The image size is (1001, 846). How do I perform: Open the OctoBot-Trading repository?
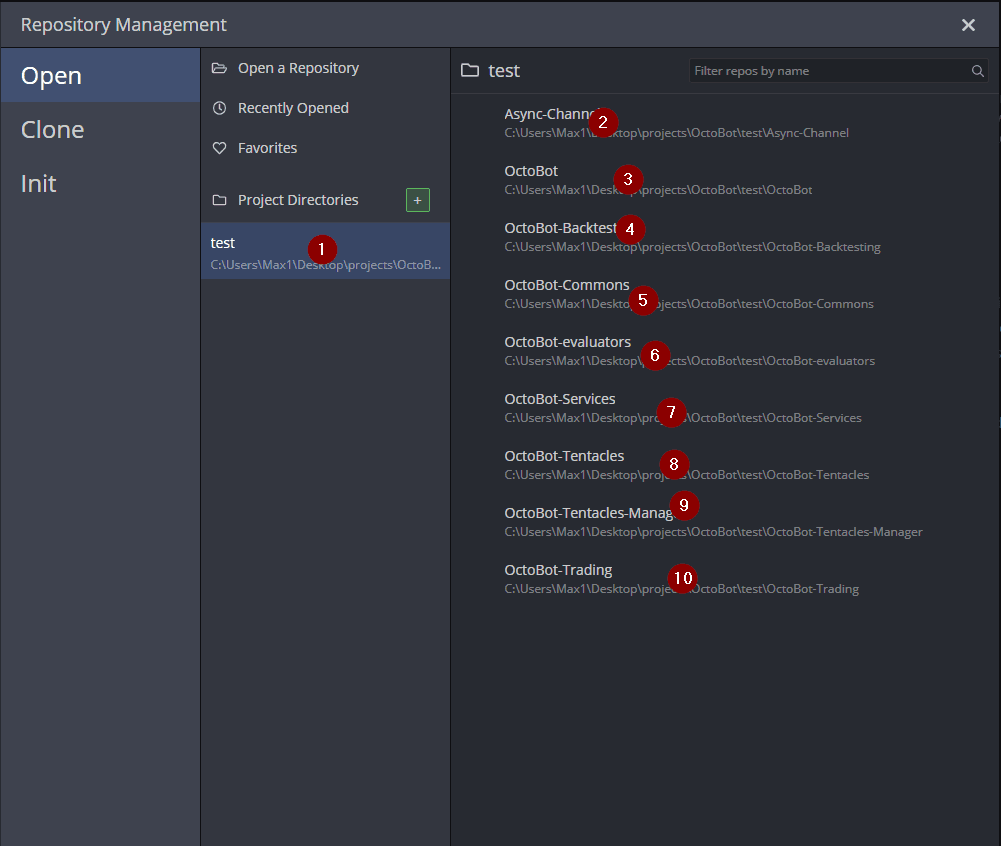pos(725,578)
